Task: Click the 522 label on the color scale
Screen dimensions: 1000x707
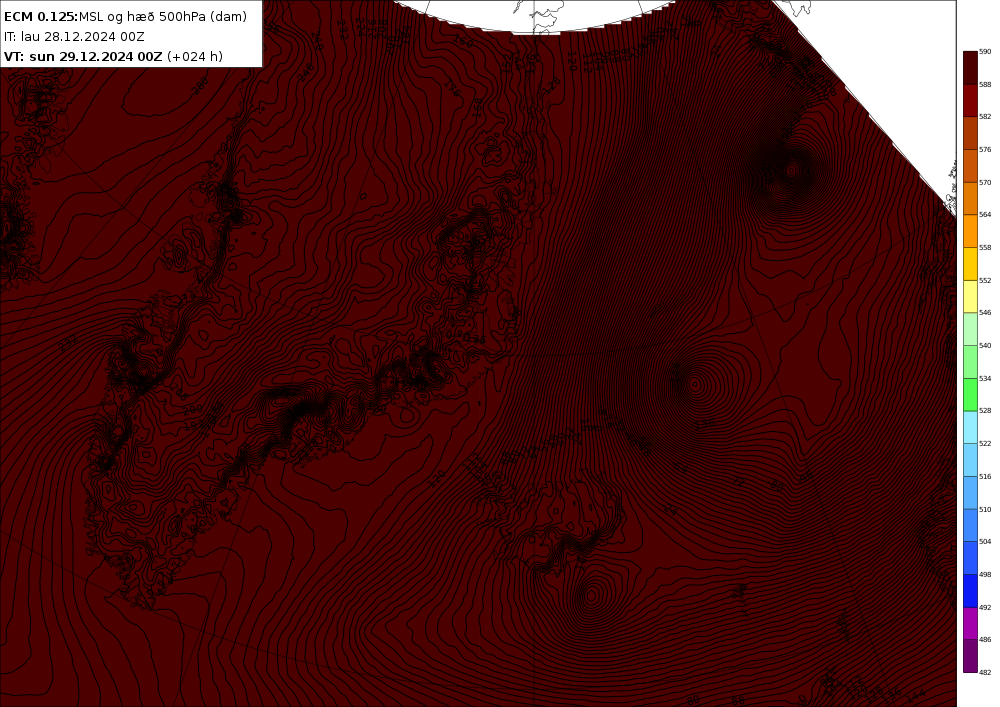Action: (x=985, y=444)
